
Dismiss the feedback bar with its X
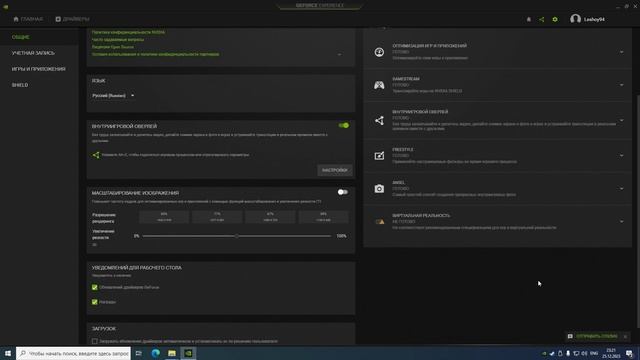(625, 336)
